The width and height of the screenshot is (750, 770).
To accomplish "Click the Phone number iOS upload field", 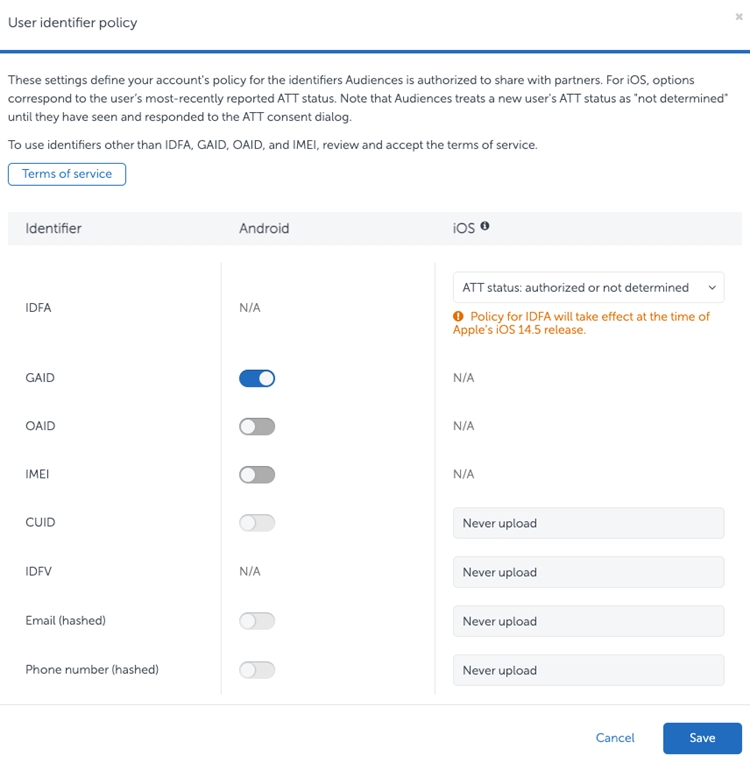I will (588, 670).
